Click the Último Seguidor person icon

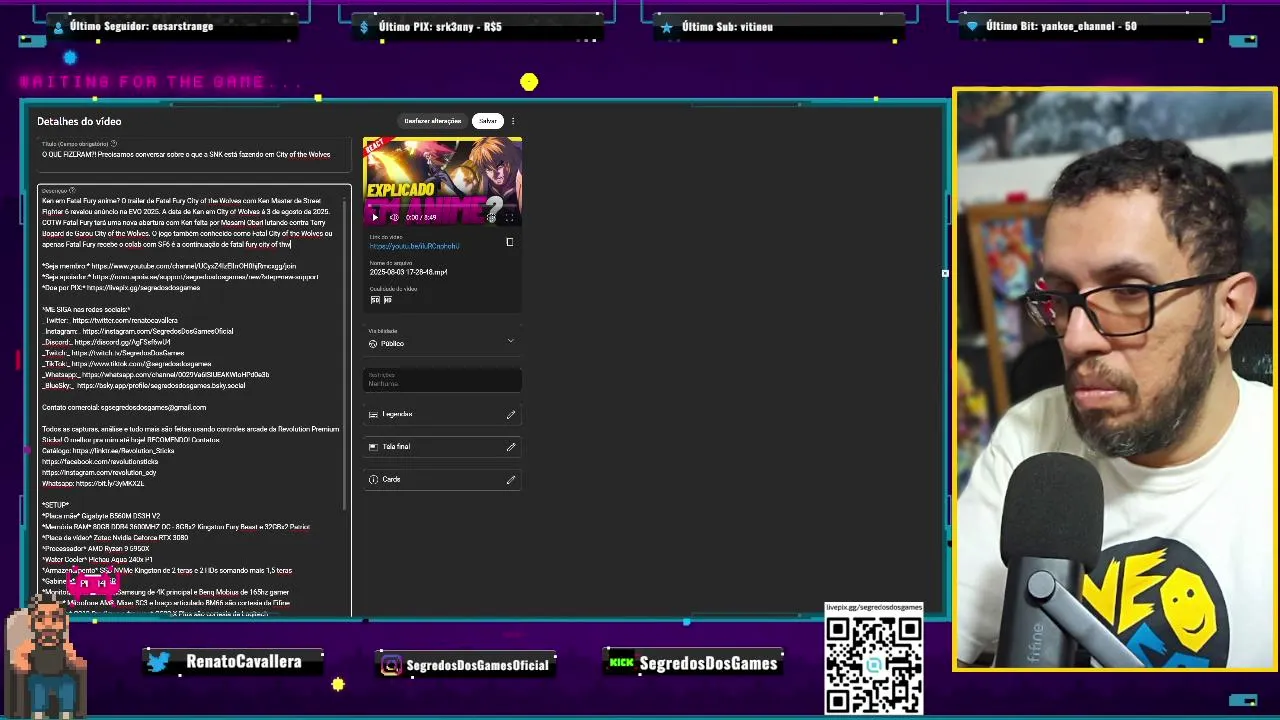coord(58,27)
